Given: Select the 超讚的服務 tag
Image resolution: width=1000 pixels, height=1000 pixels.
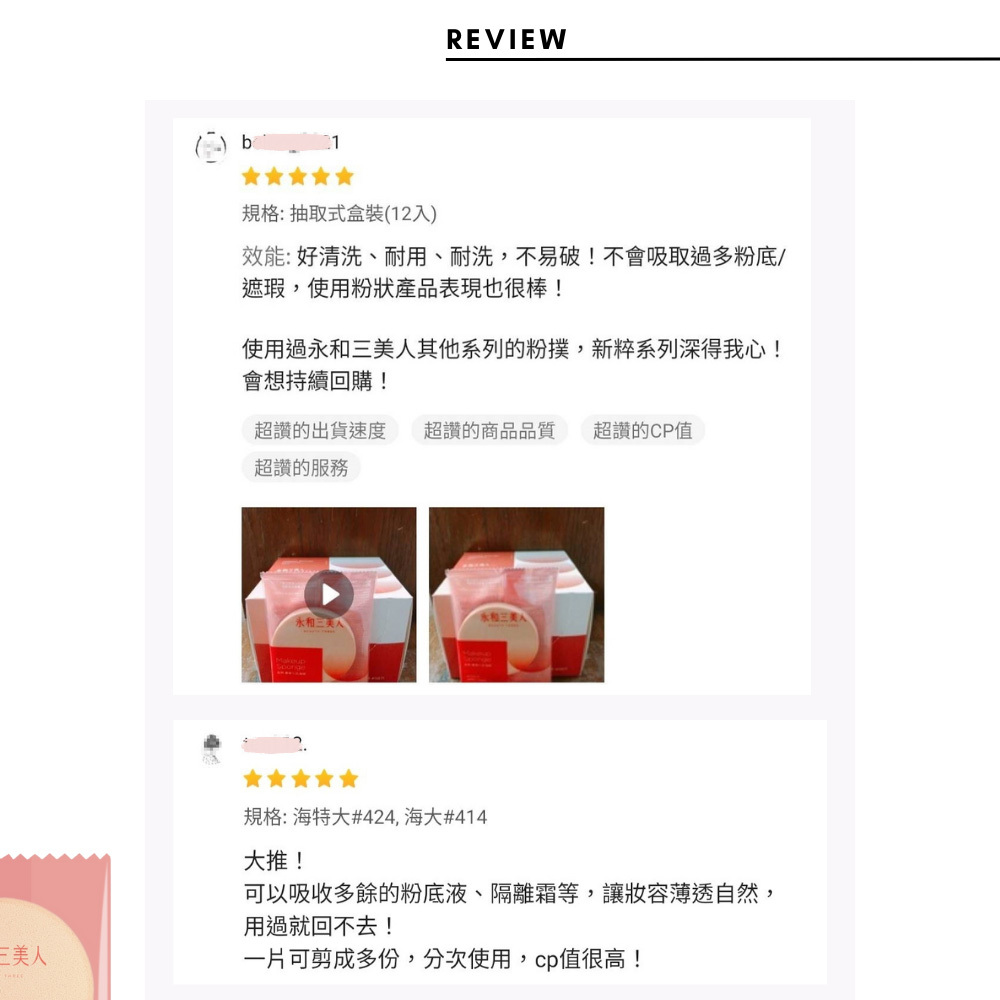Looking at the screenshot, I should click(x=301, y=467).
